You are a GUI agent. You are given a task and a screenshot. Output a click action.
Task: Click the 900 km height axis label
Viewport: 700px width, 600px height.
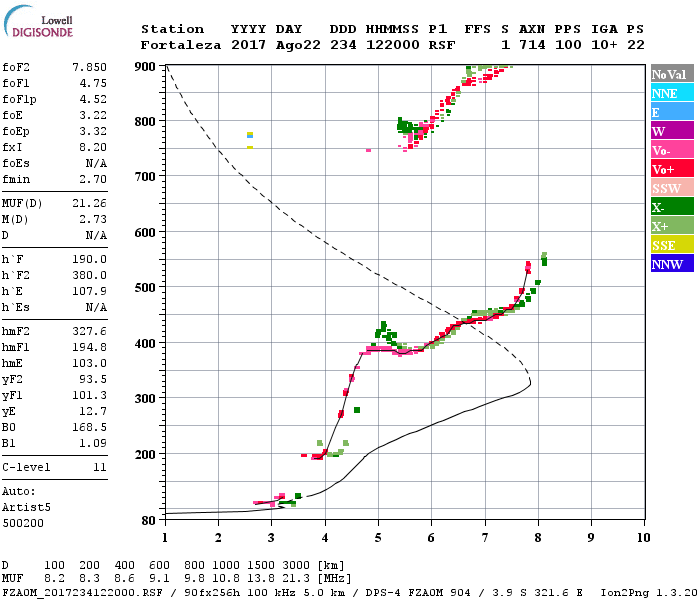pos(145,67)
